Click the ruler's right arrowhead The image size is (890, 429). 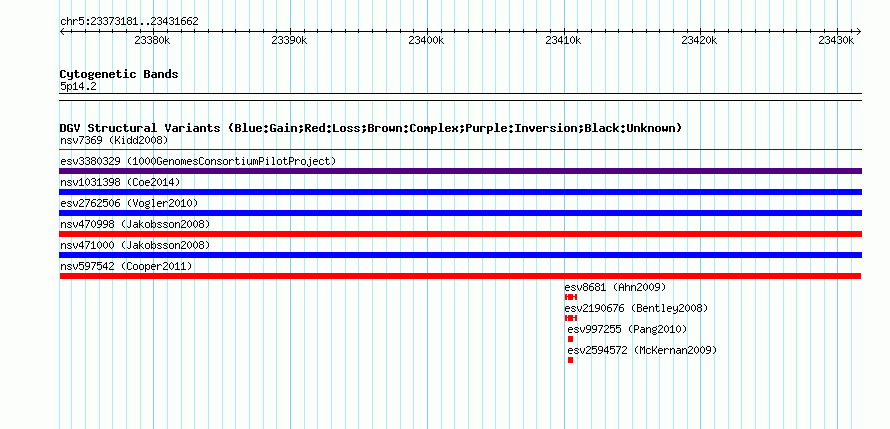tap(859, 31)
